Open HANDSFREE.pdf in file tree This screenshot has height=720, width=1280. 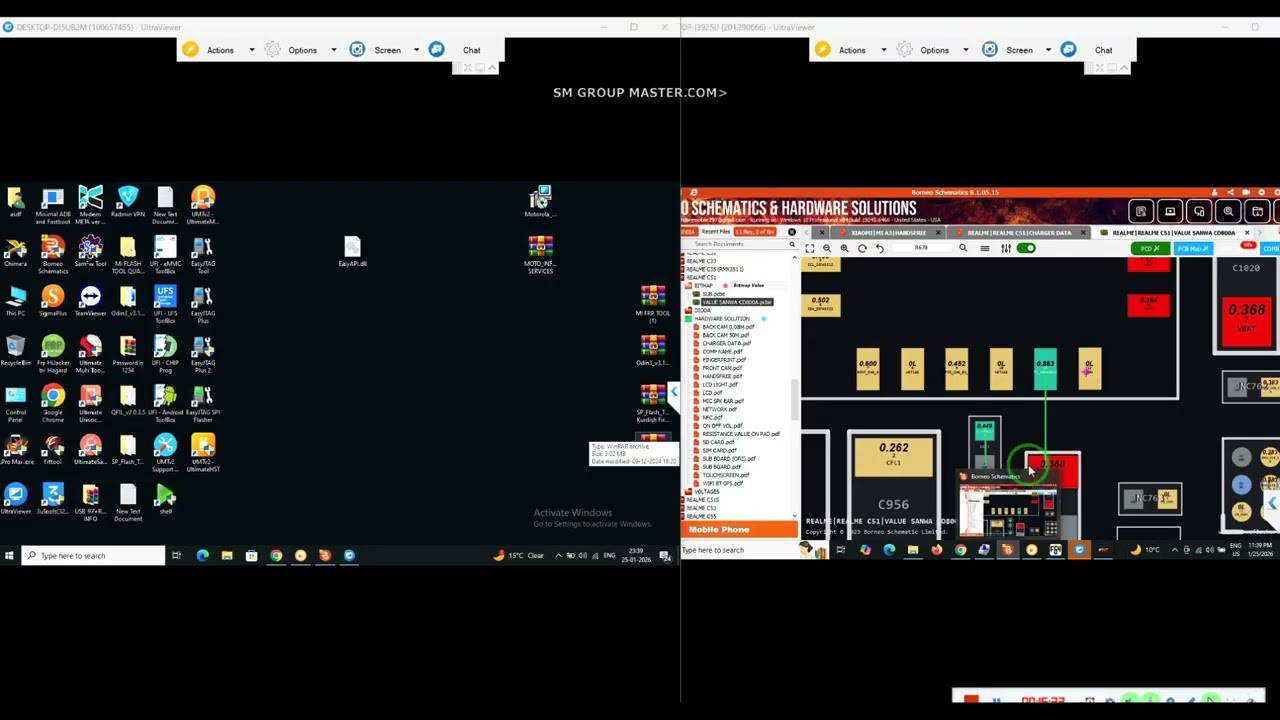click(x=722, y=376)
